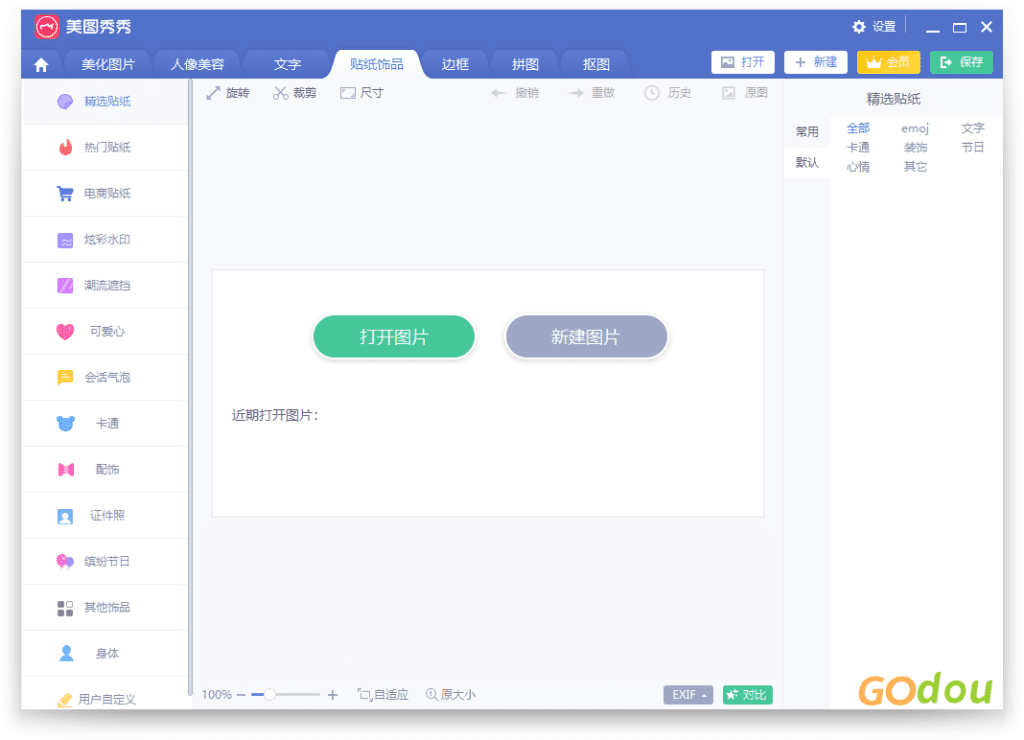Open the EXIF dropdown
The height and width of the screenshot is (740, 1024).
(x=688, y=694)
